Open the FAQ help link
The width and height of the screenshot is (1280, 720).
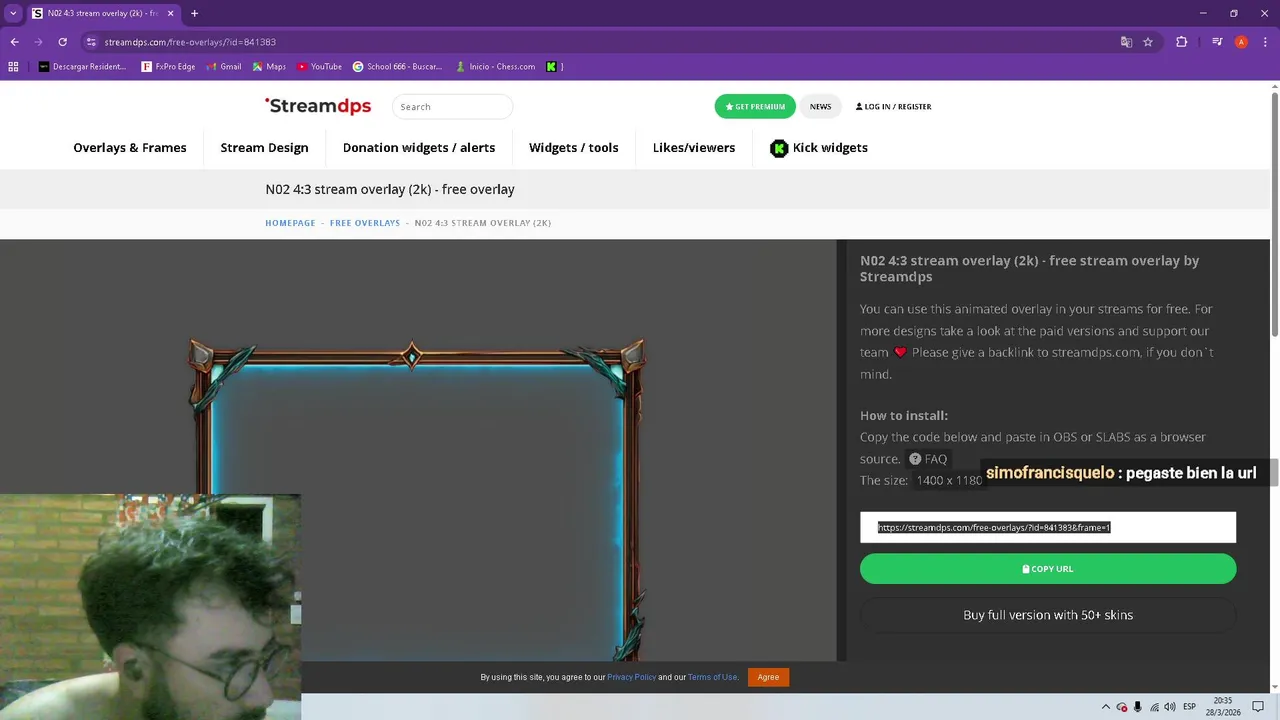click(x=927, y=459)
